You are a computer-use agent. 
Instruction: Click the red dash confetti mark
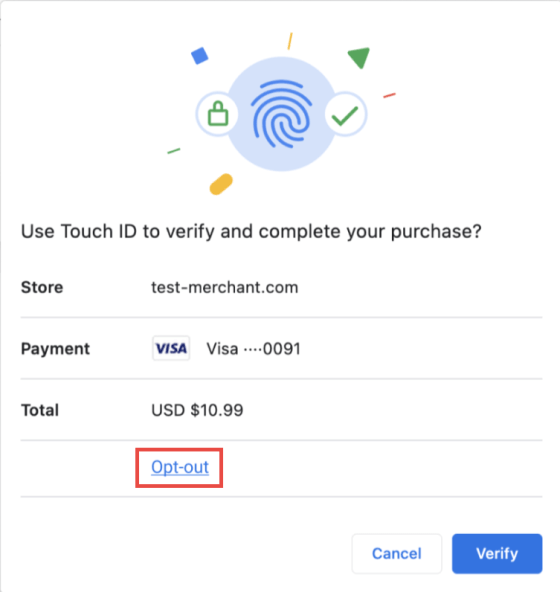click(389, 96)
